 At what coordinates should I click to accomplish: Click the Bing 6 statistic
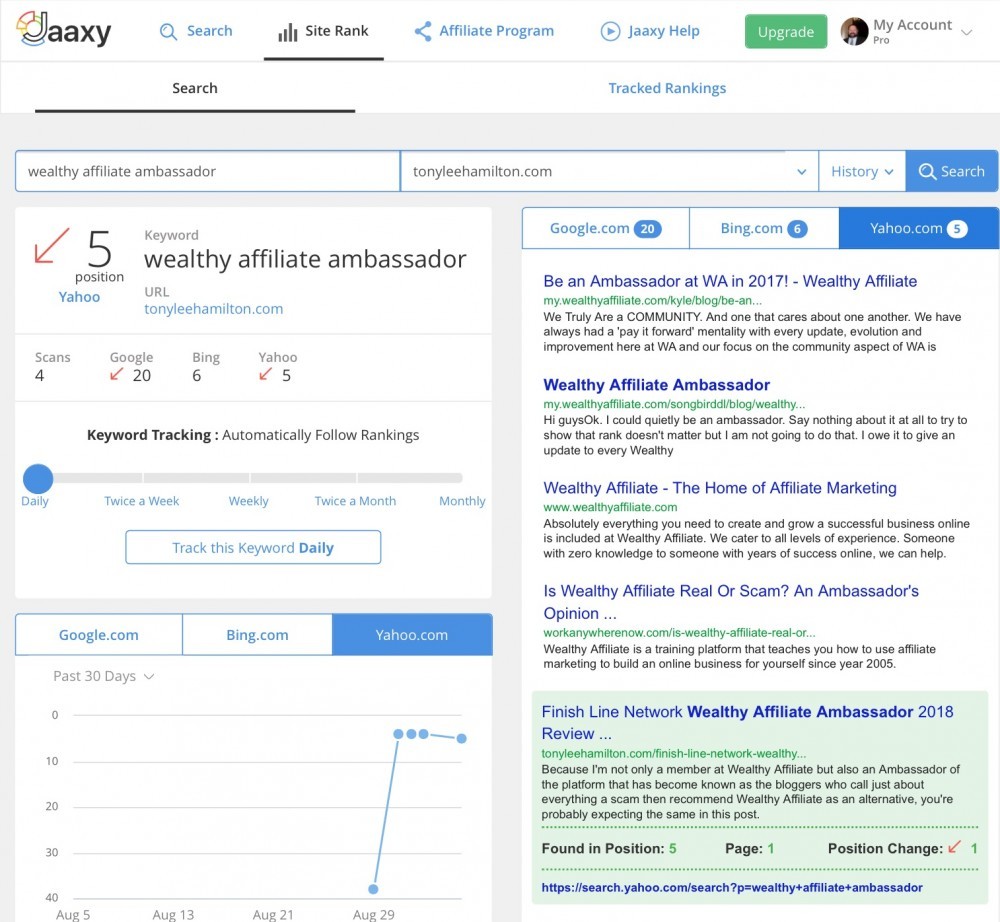(205, 367)
